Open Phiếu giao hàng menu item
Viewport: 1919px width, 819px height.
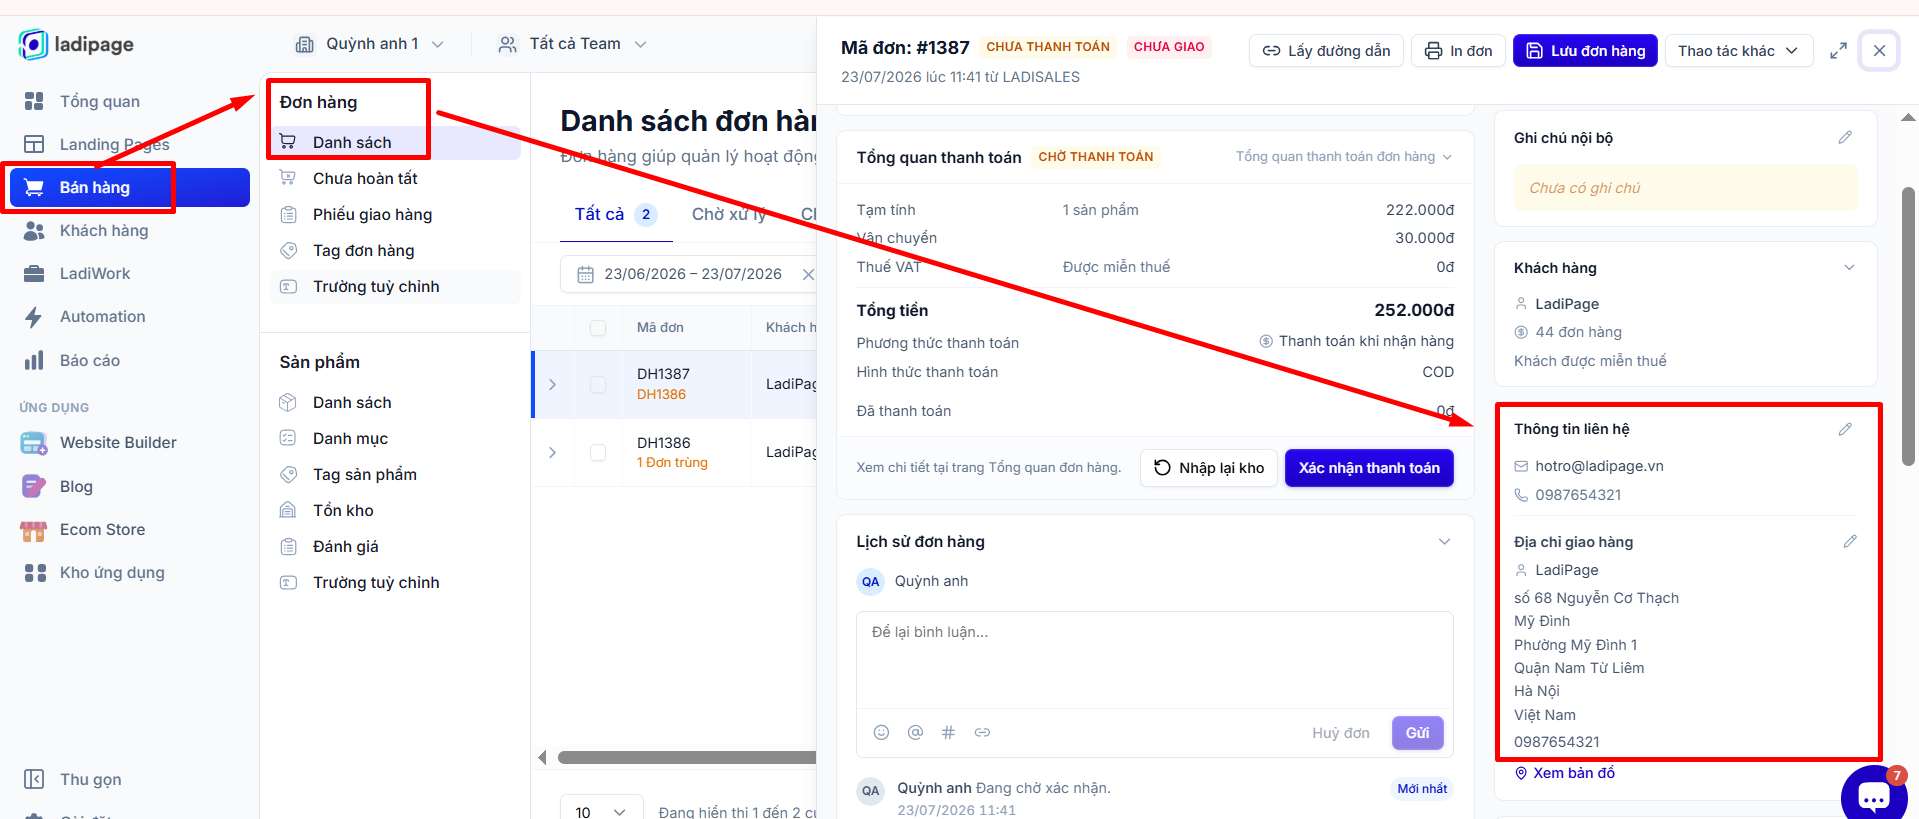tap(372, 214)
